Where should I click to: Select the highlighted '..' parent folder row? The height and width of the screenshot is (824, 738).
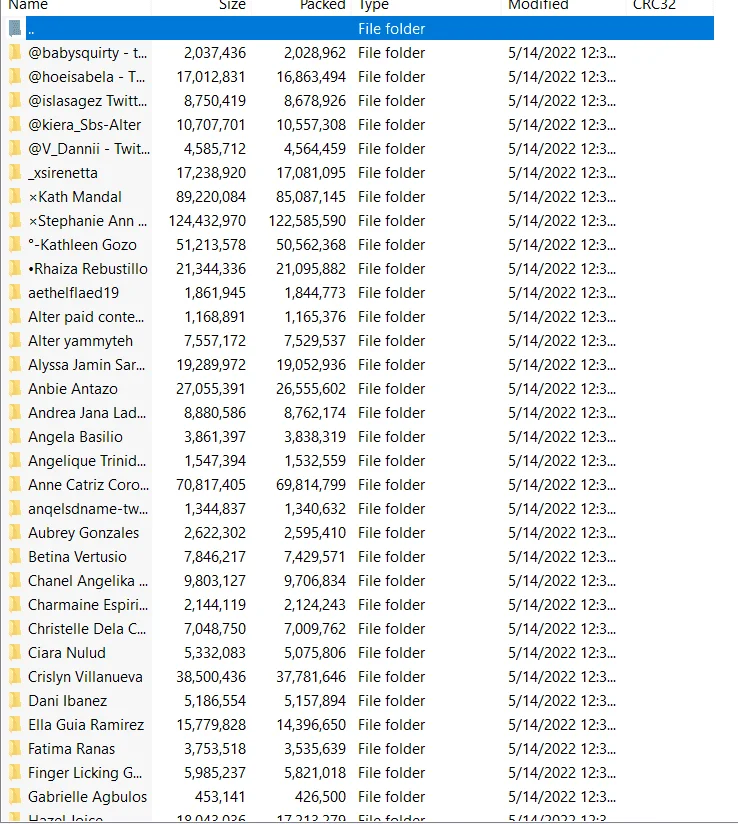[370, 28]
